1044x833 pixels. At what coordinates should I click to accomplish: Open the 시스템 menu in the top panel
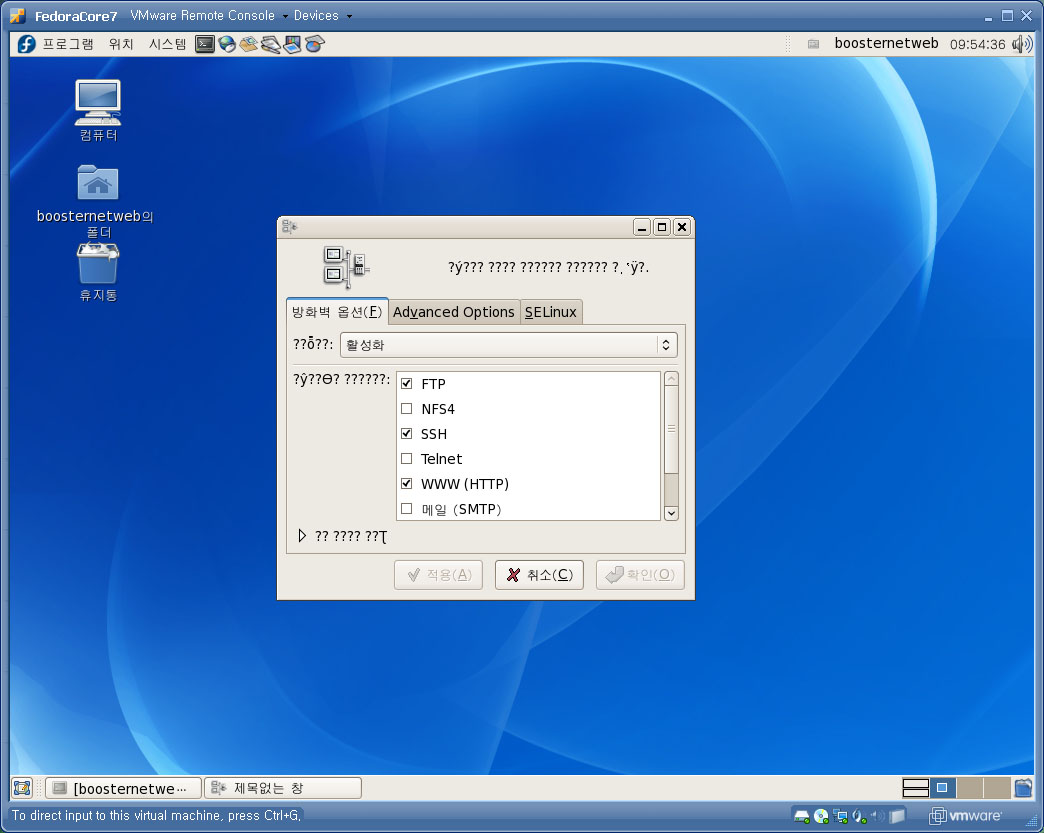[166, 44]
